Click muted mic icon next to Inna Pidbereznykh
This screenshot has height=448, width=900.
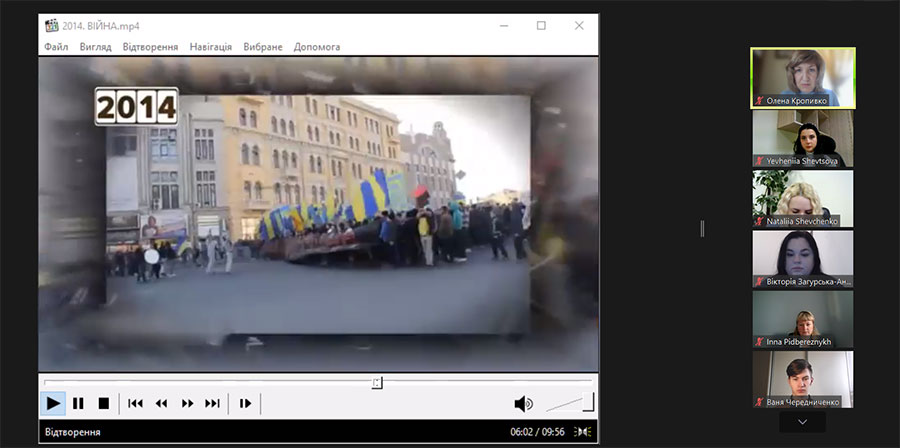(x=760, y=342)
